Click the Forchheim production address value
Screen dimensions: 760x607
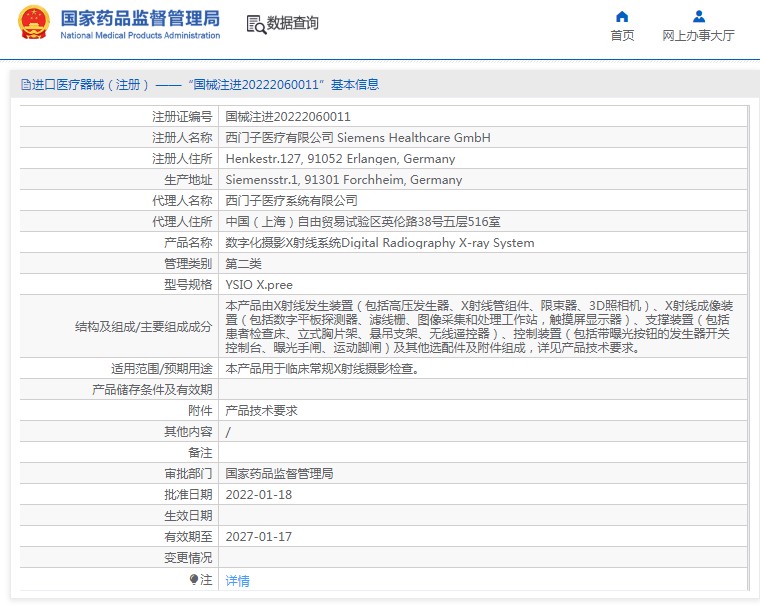point(343,180)
